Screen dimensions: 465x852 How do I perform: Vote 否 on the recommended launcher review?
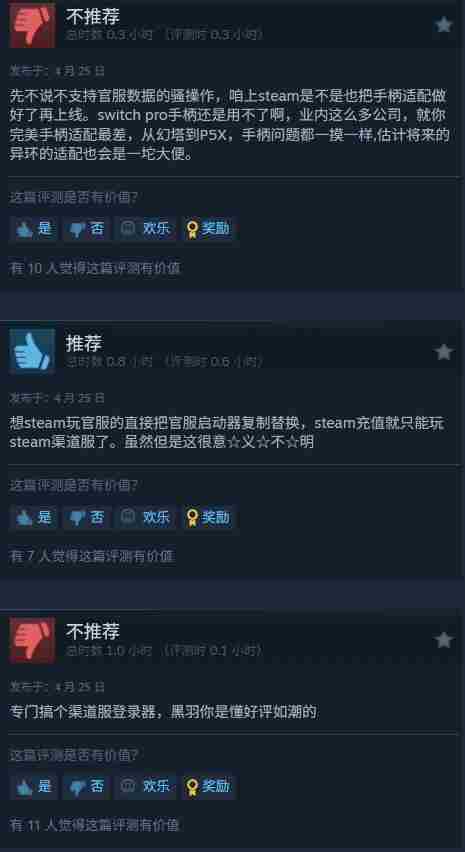87,517
